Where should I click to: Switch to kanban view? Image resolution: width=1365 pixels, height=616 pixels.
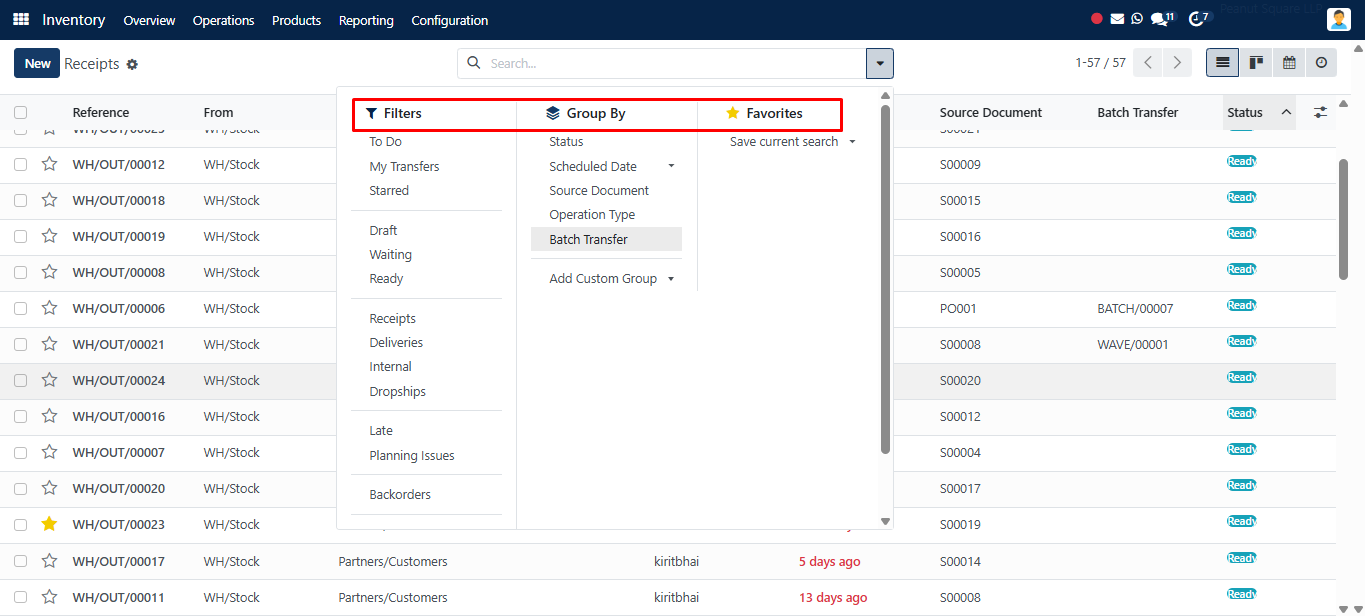click(x=1256, y=63)
